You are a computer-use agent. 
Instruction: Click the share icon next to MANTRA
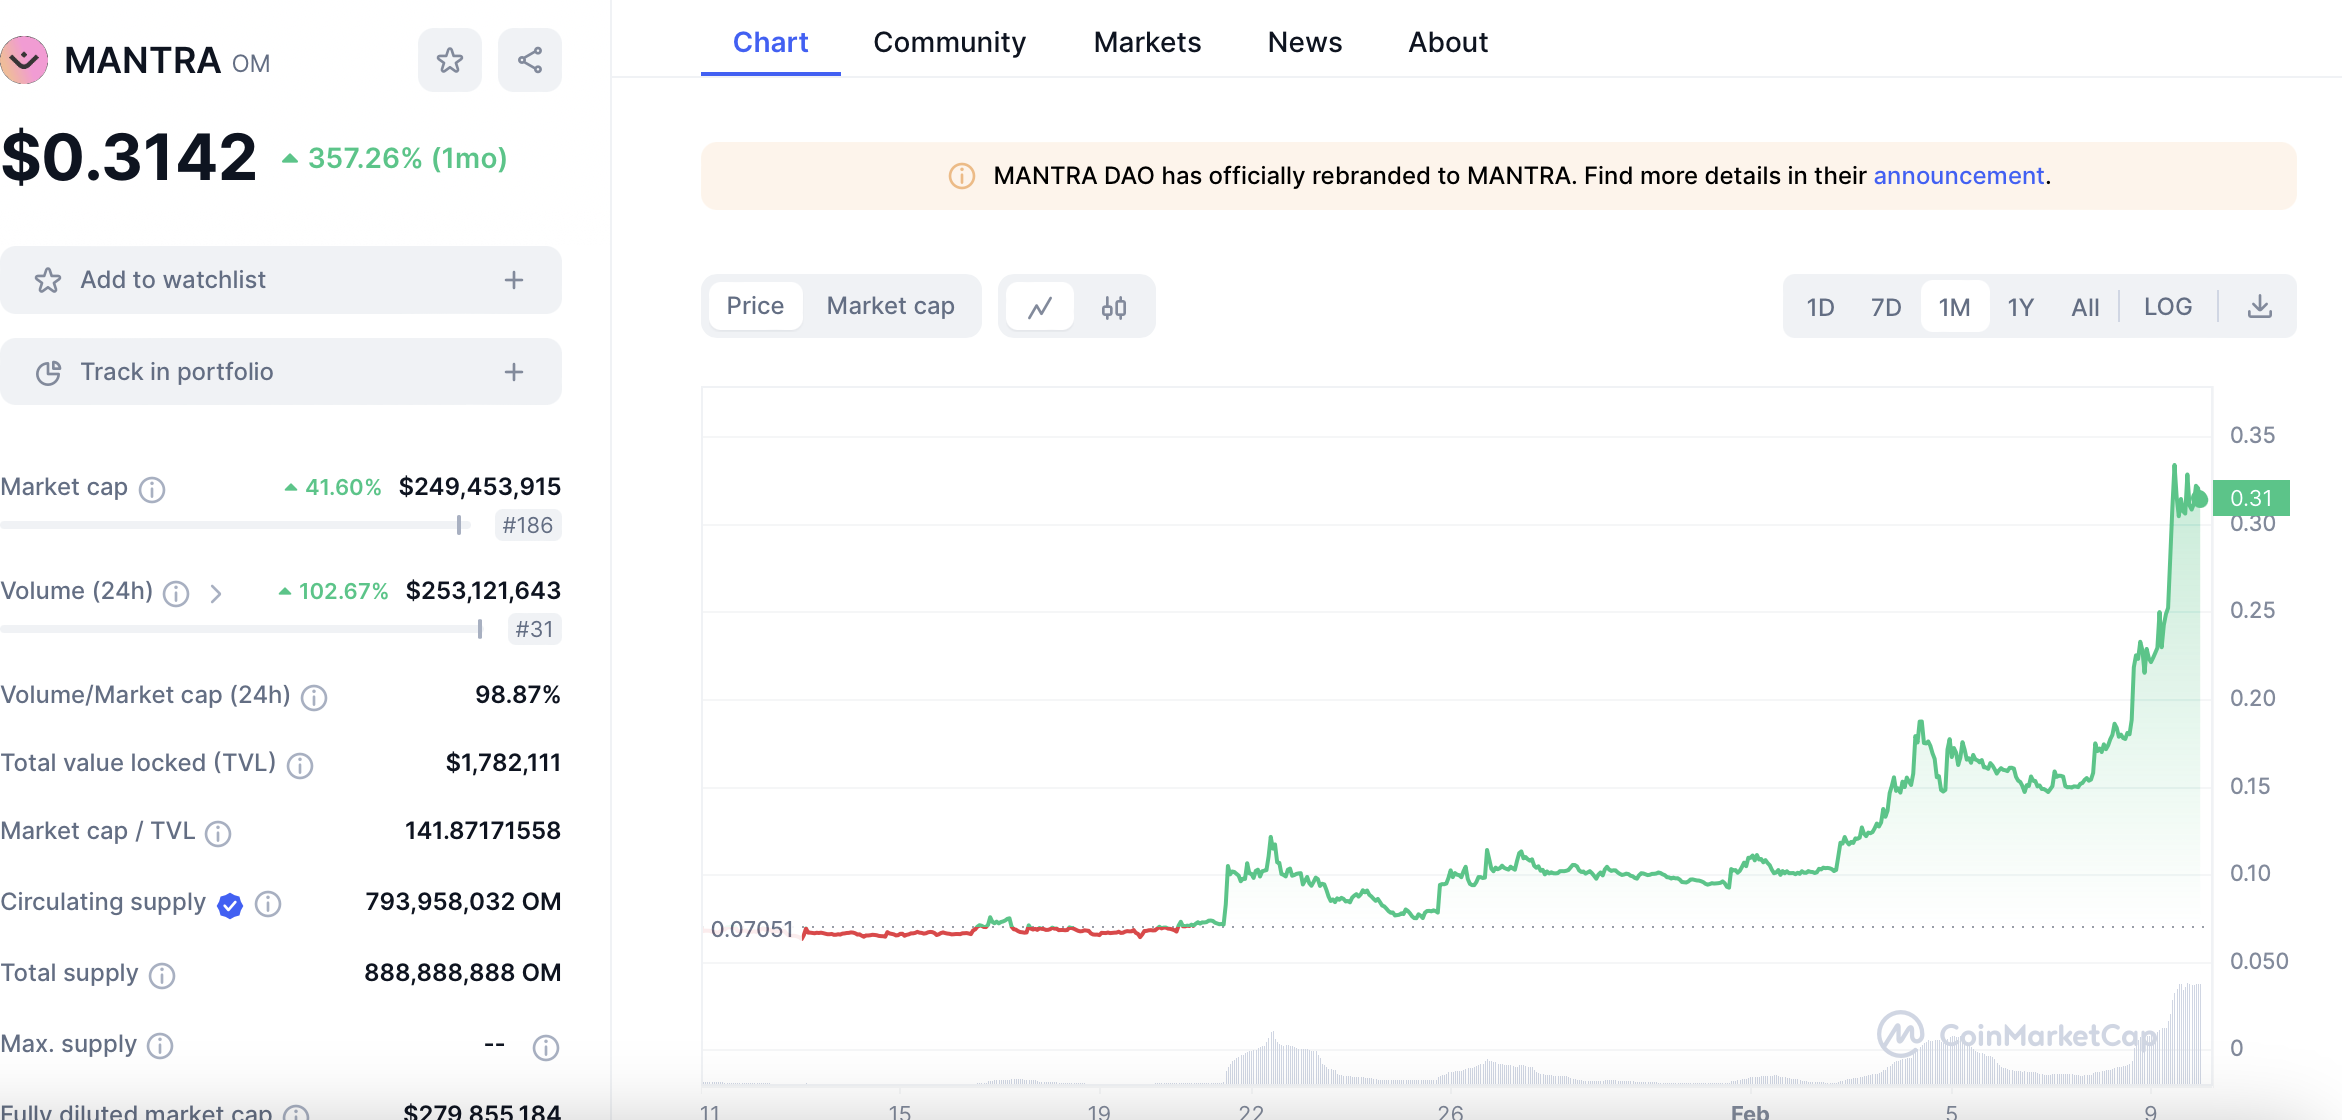[x=530, y=61]
